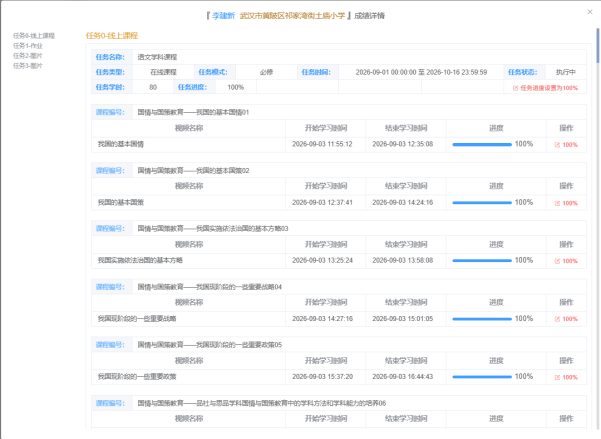601x439 pixels.
Task: Click start time 2026-09-03 13:25:24
Action: coord(322,260)
